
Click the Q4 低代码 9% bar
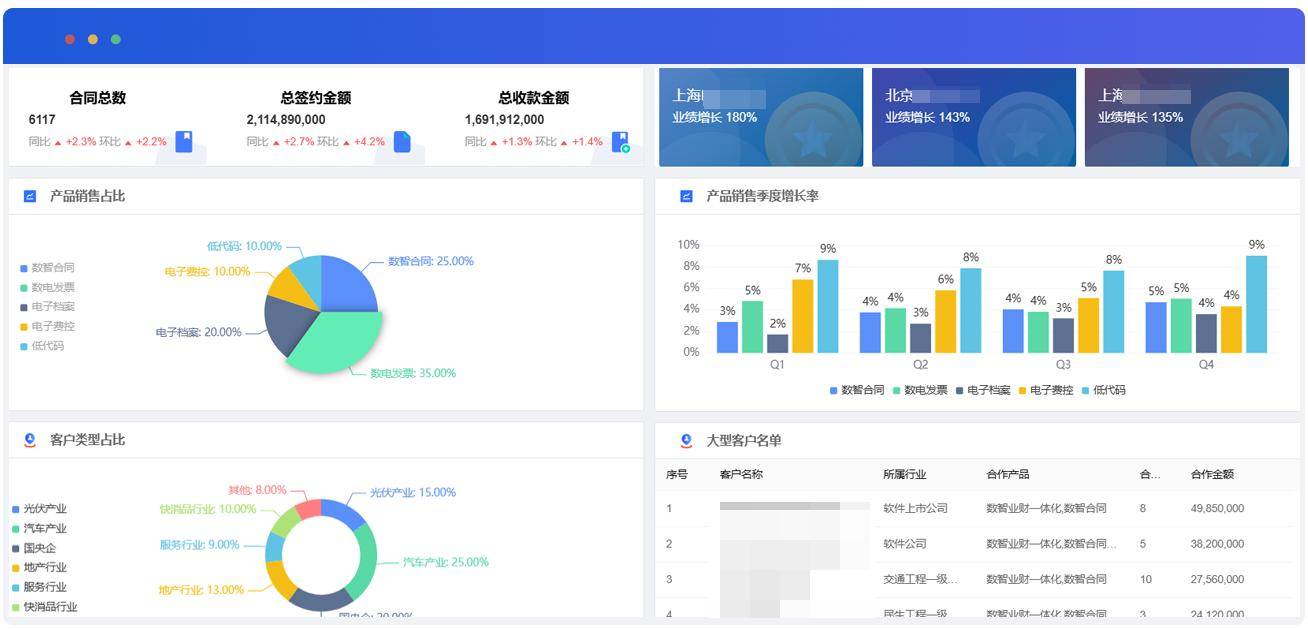click(1256, 304)
